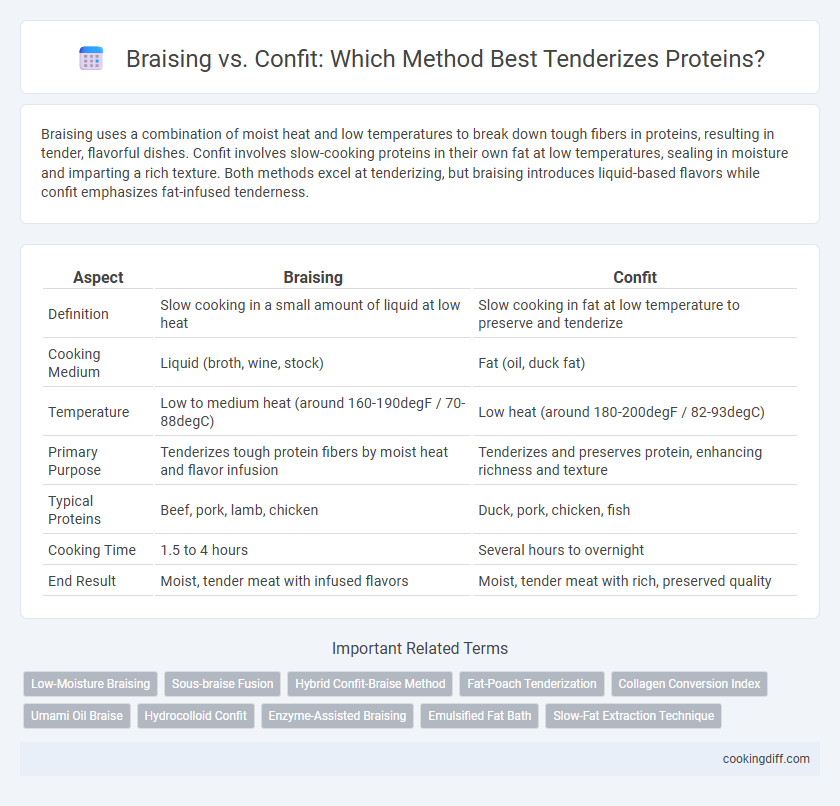Screen dimensions: 840x806
Task: Select the Emulsified Fat Bath tag
Action: coord(479,716)
